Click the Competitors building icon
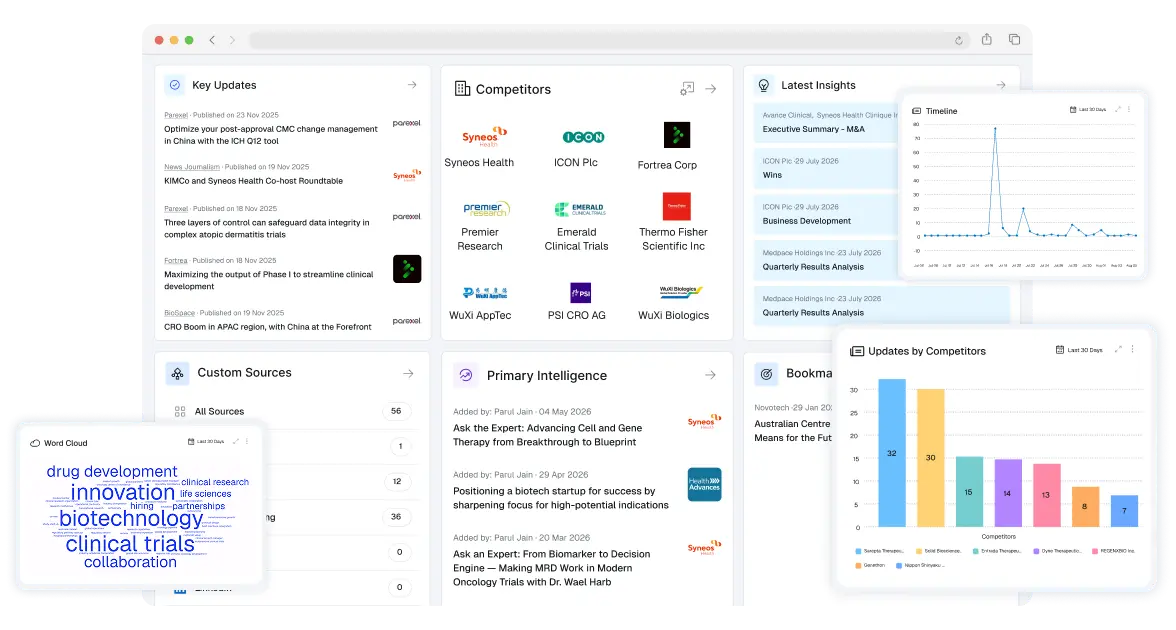 (x=462, y=88)
